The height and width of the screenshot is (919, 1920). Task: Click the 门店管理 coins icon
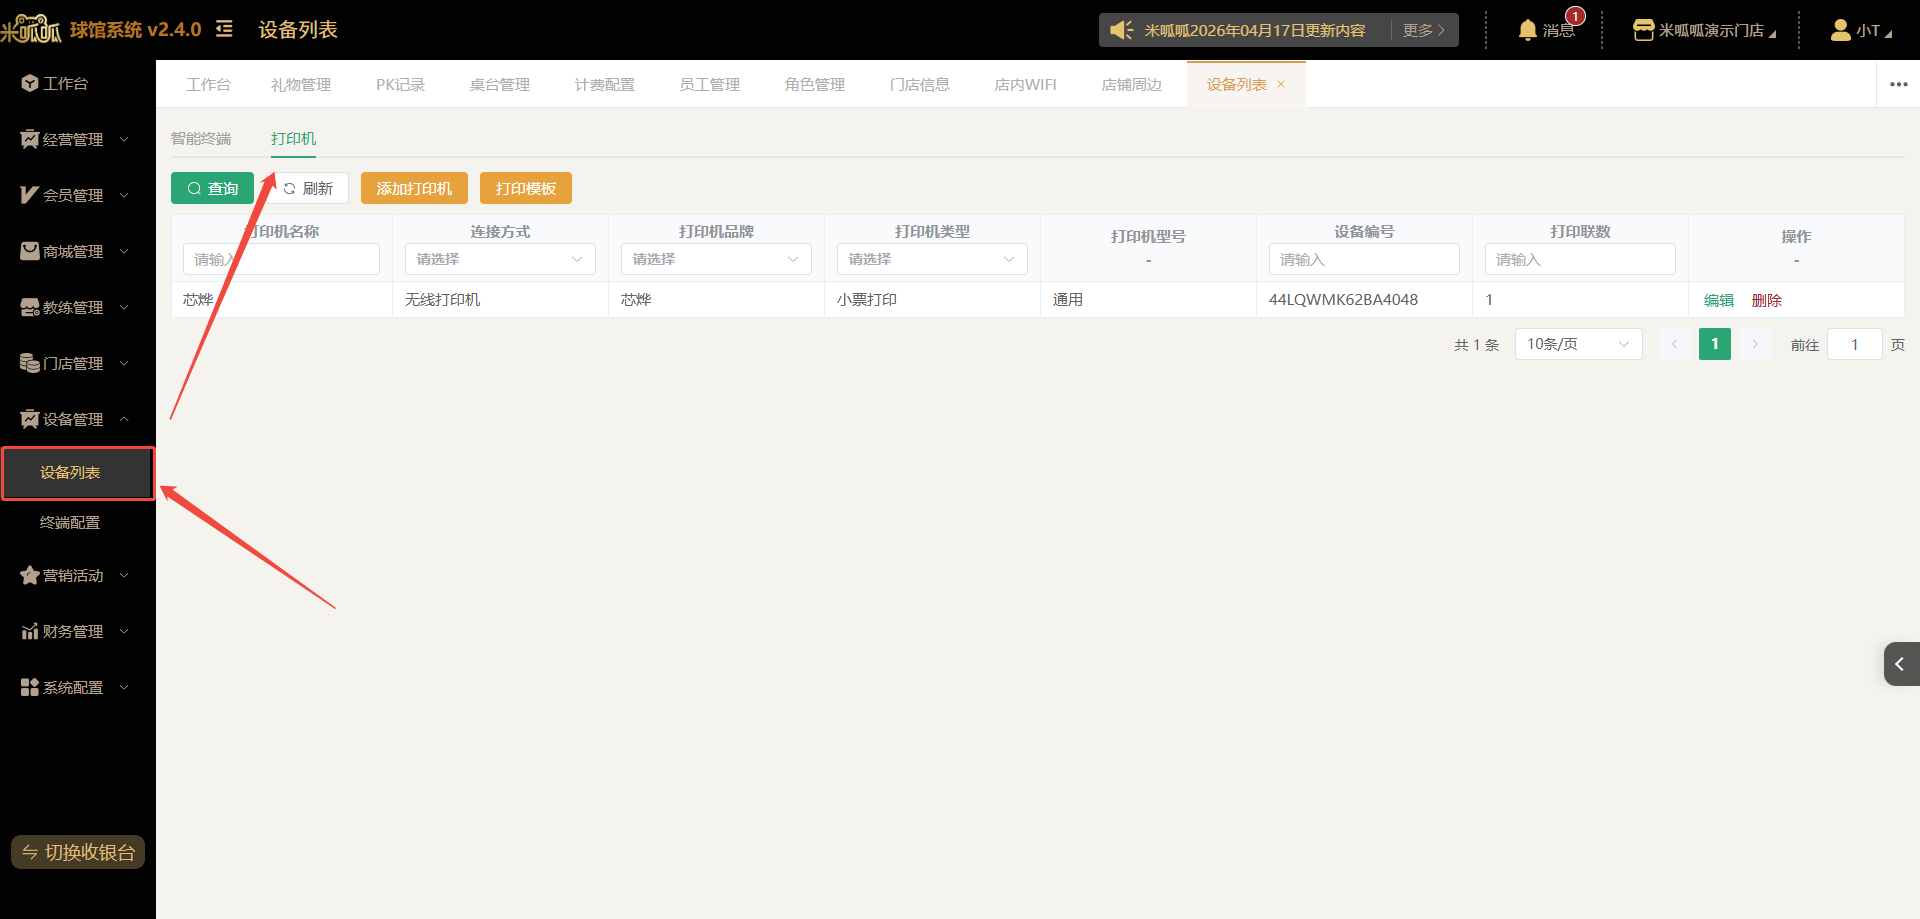click(x=30, y=363)
